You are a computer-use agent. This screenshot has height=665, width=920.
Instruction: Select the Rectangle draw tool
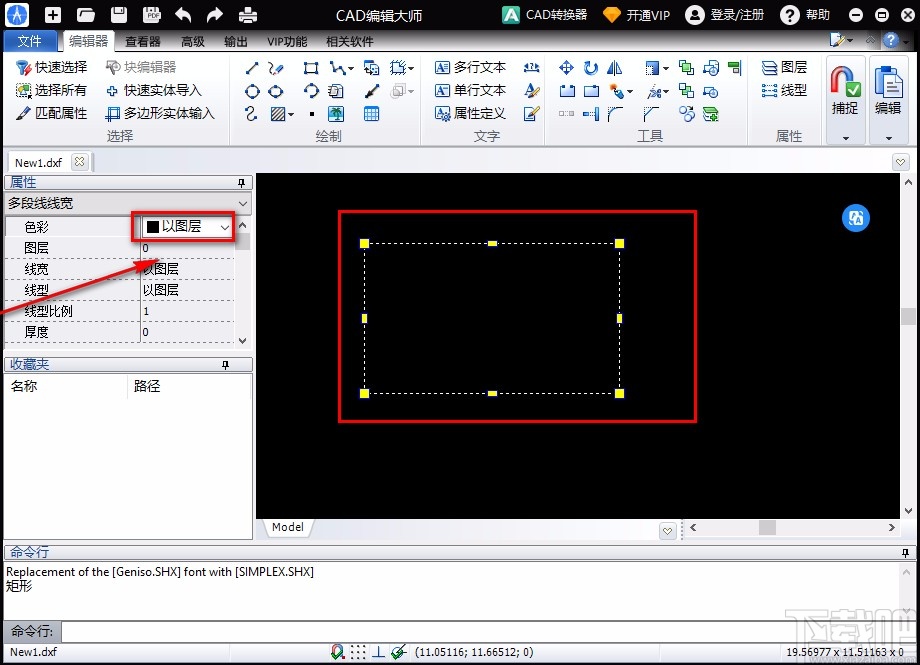311,68
